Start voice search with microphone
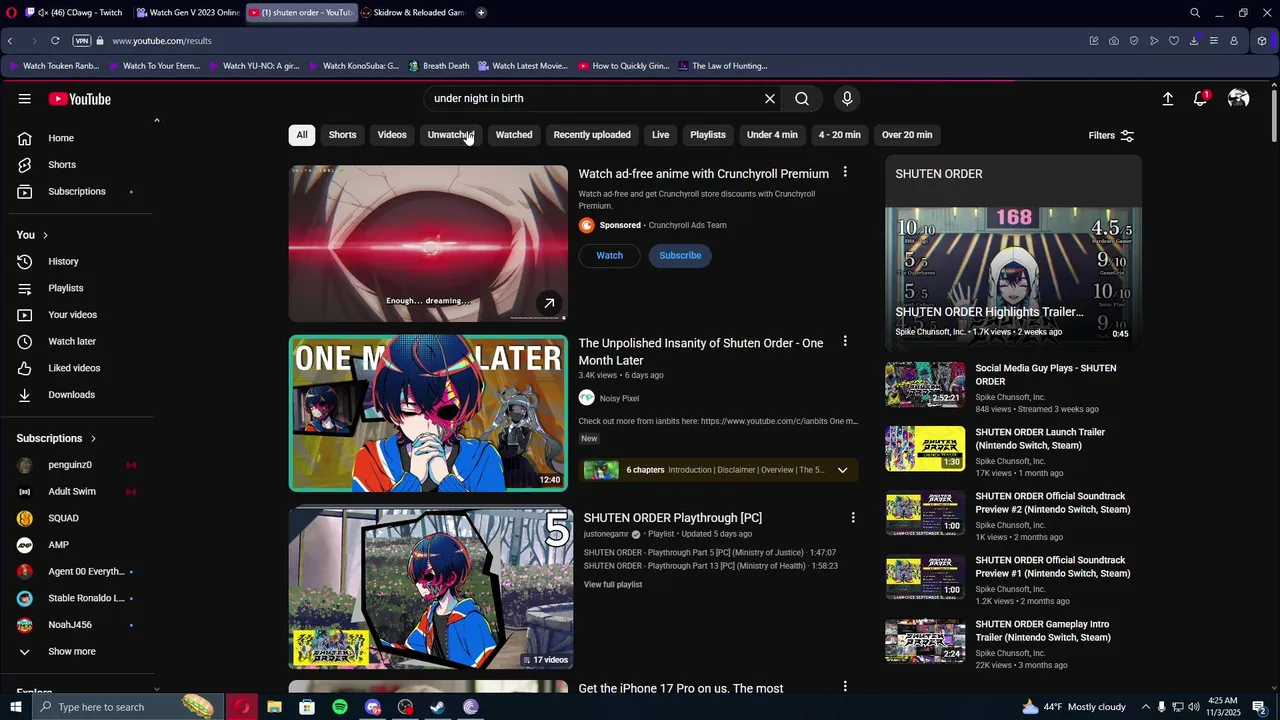The width and height of the screenshot is (1280, 720). coord(847,99)
